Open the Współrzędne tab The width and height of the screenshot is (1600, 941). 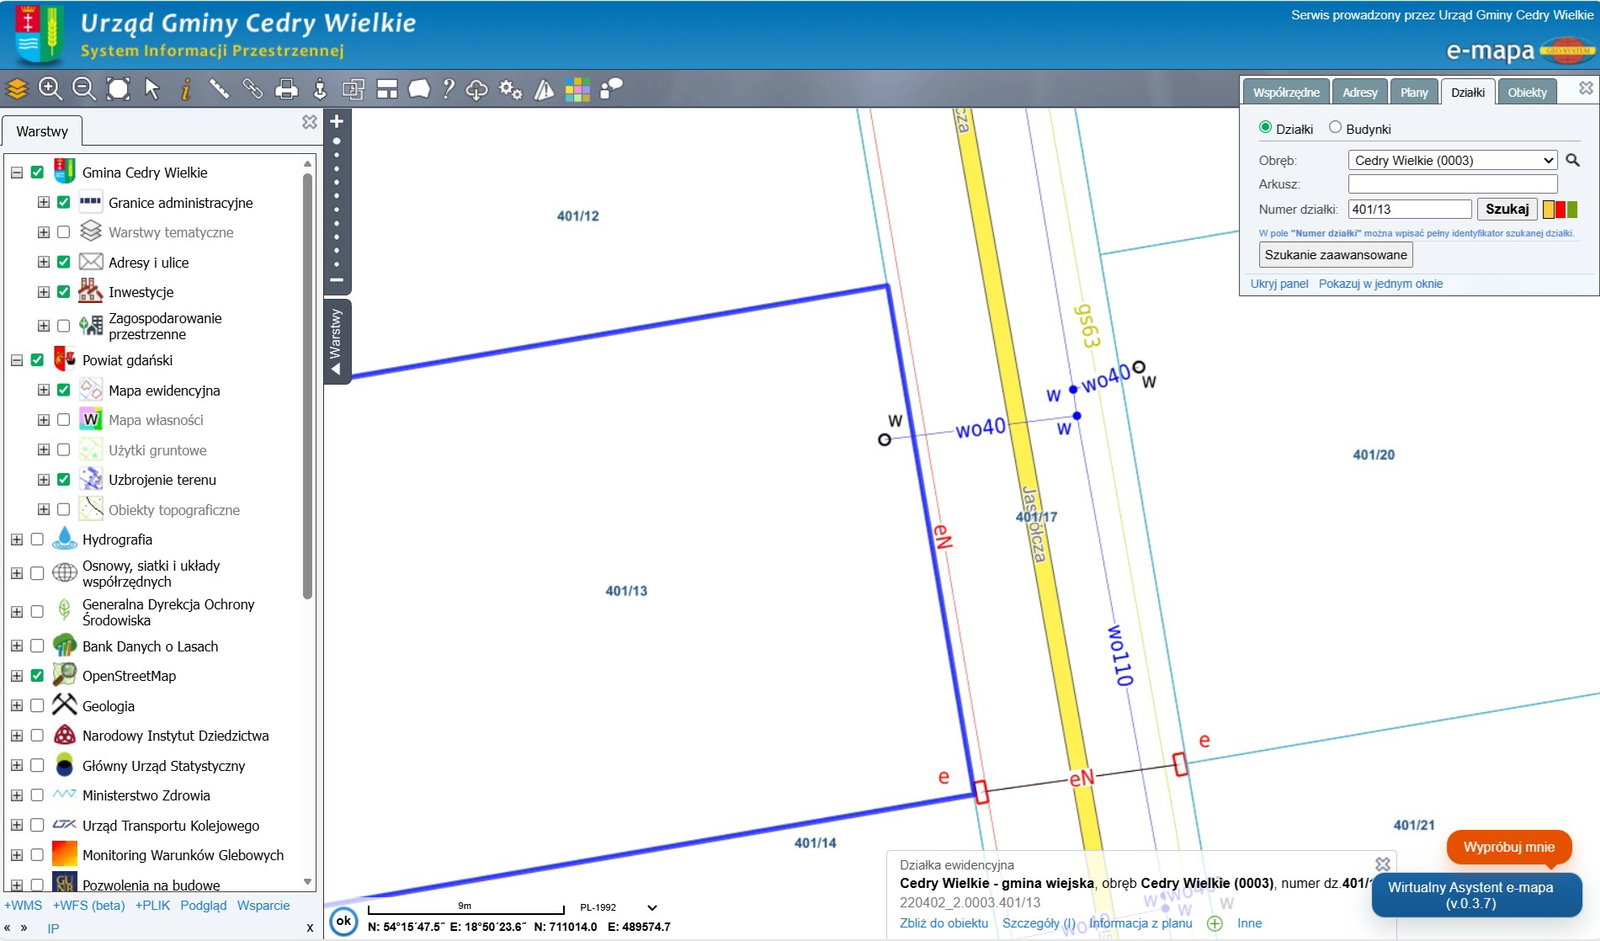(x=1286, y=92)
